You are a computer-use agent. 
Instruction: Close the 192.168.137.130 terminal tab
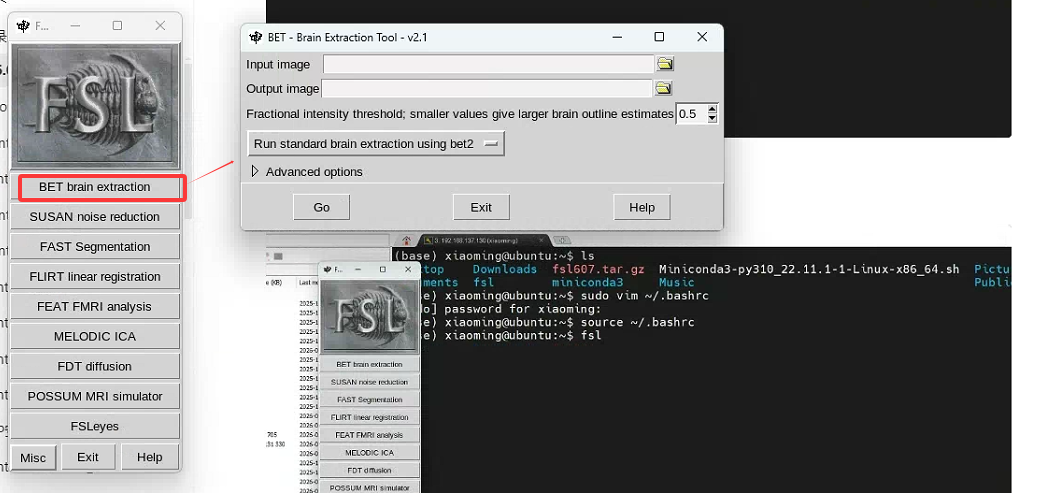tap(540, 240)
